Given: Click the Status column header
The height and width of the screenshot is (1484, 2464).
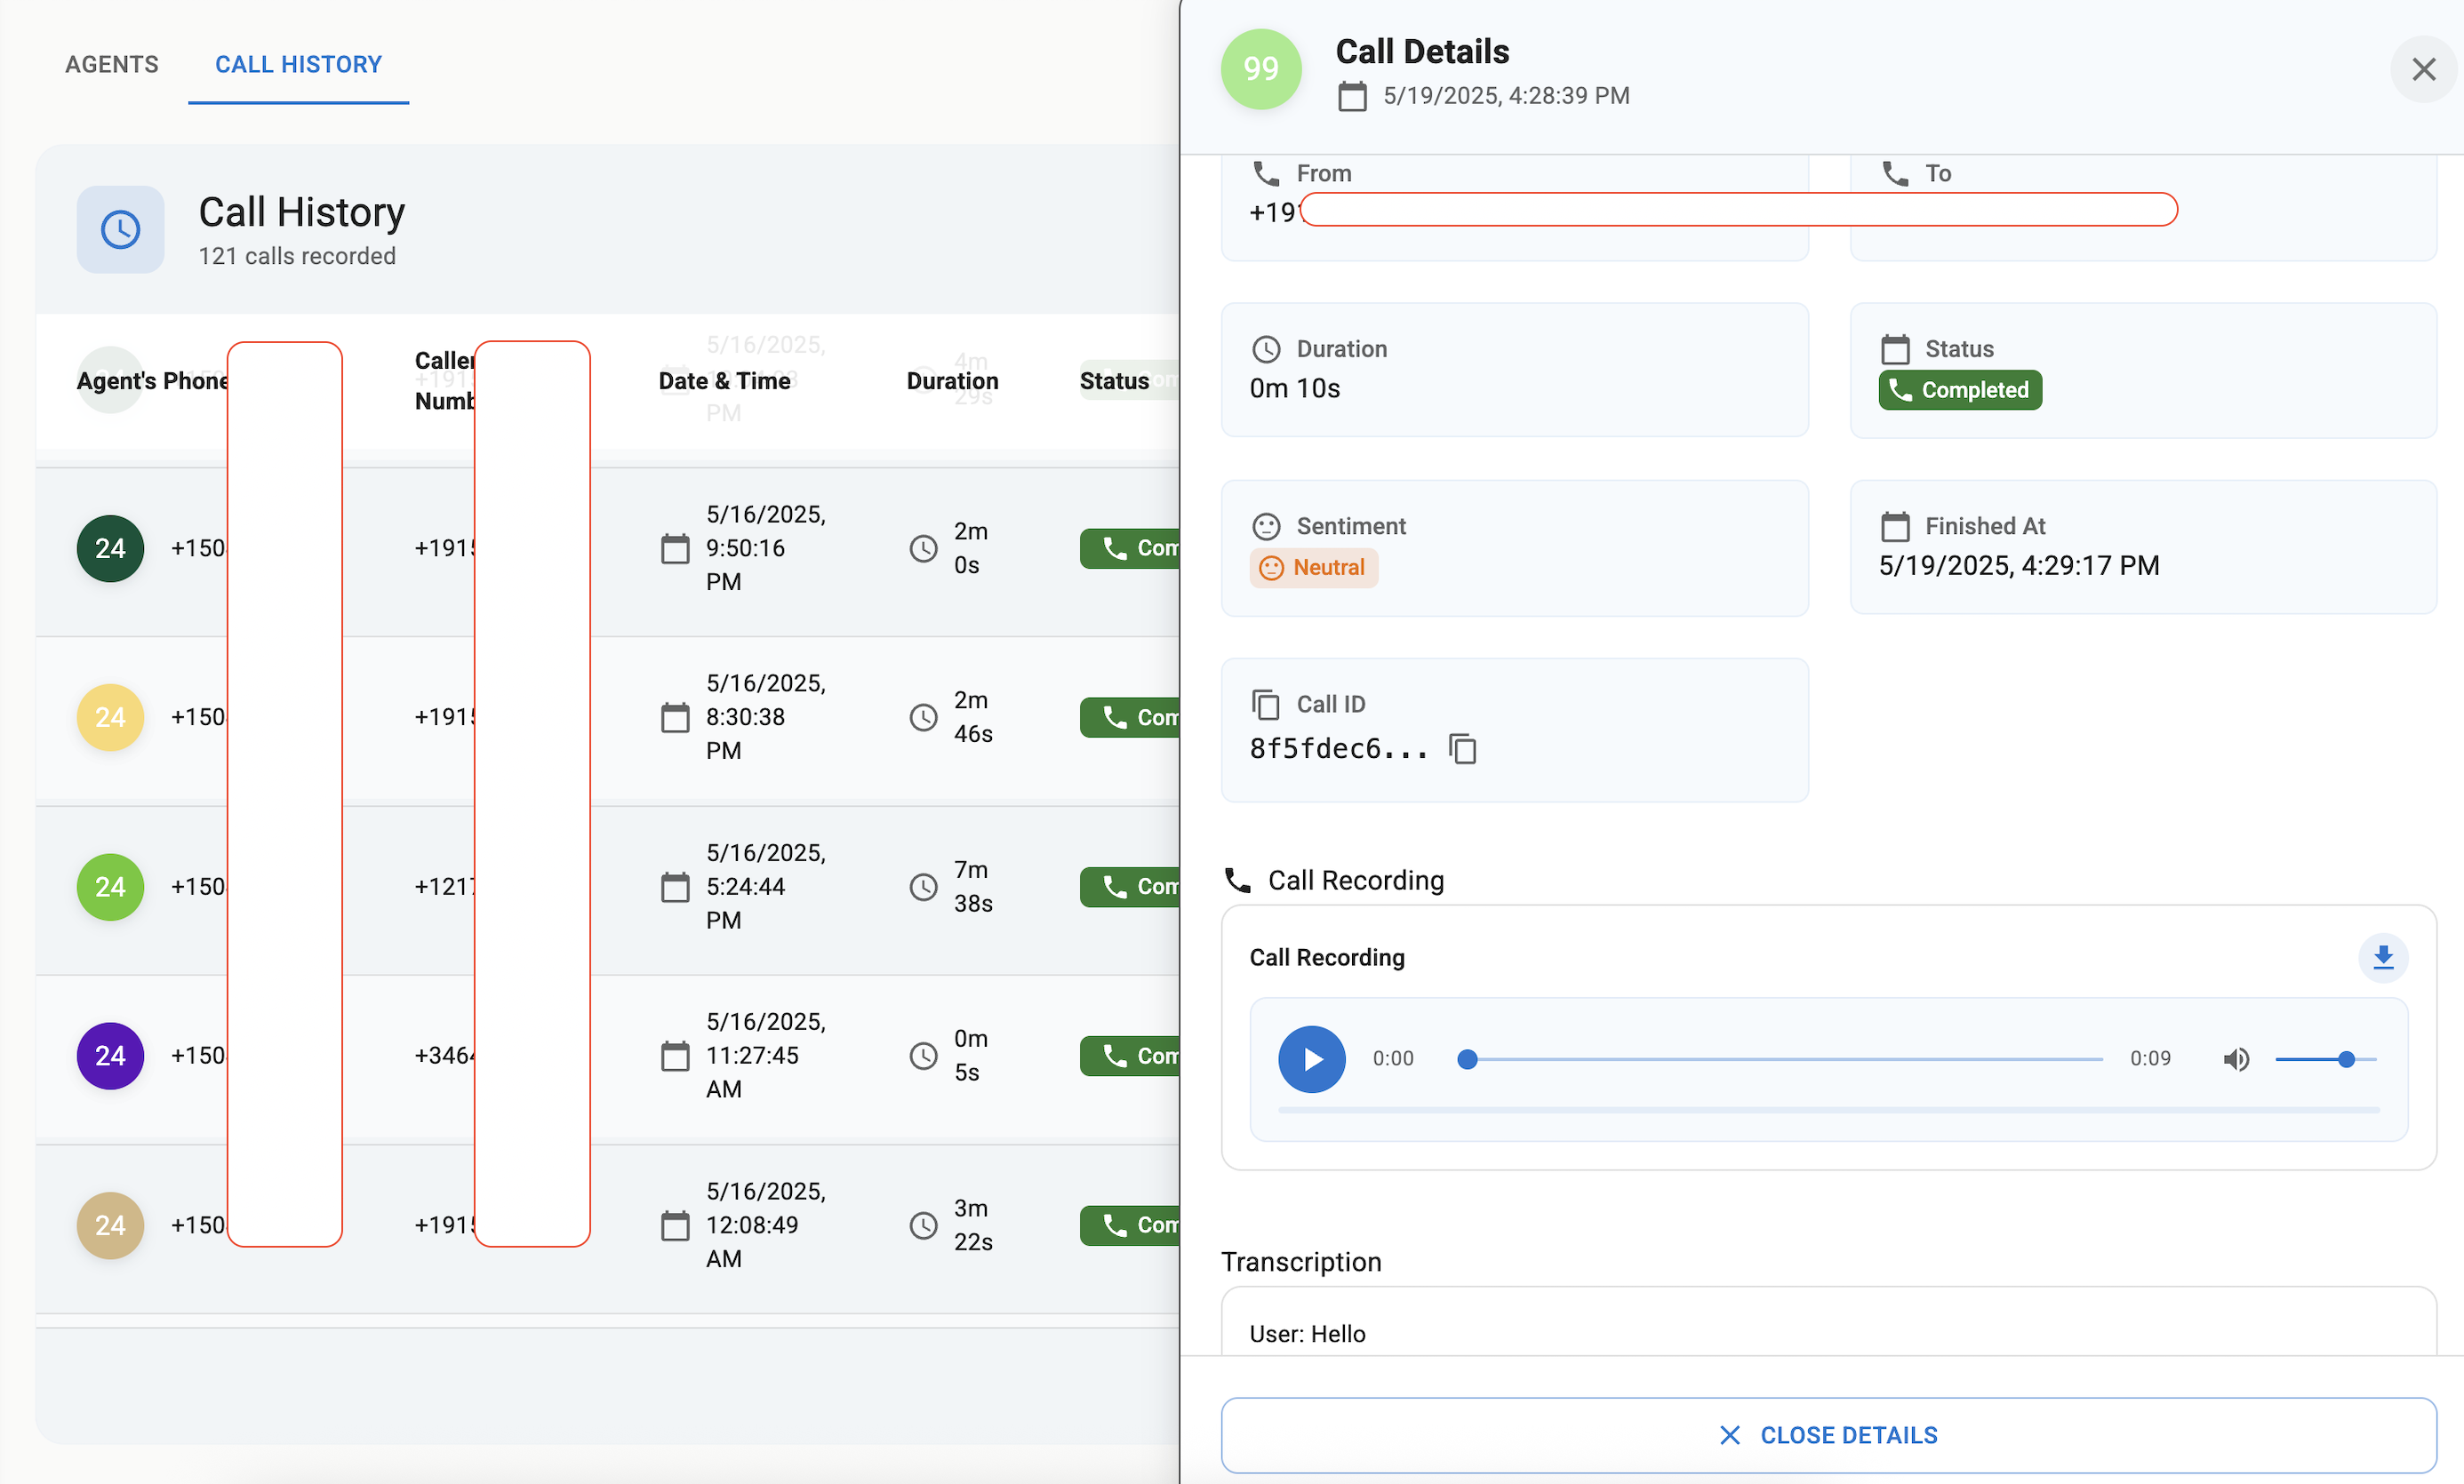Looking at the screenshot, I should pos(1114,381).
